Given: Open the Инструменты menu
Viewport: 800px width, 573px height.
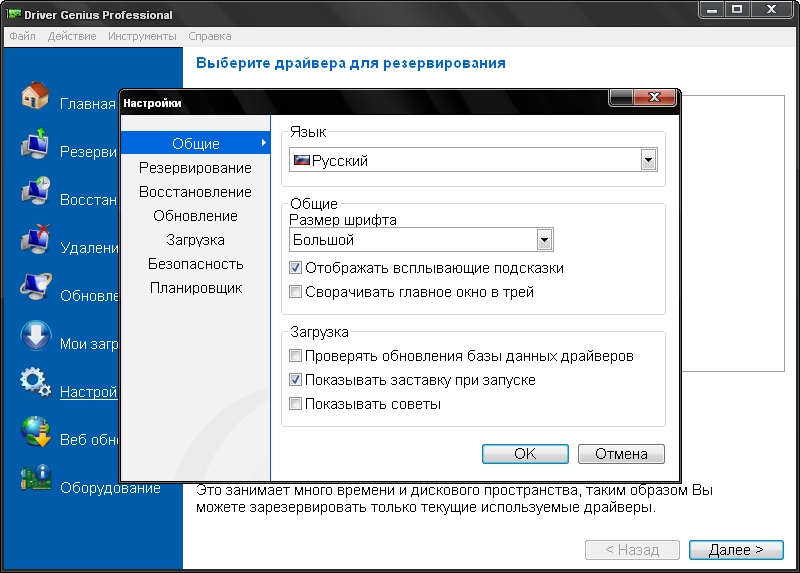Looking at the screenshot, I should click(142, 36).
